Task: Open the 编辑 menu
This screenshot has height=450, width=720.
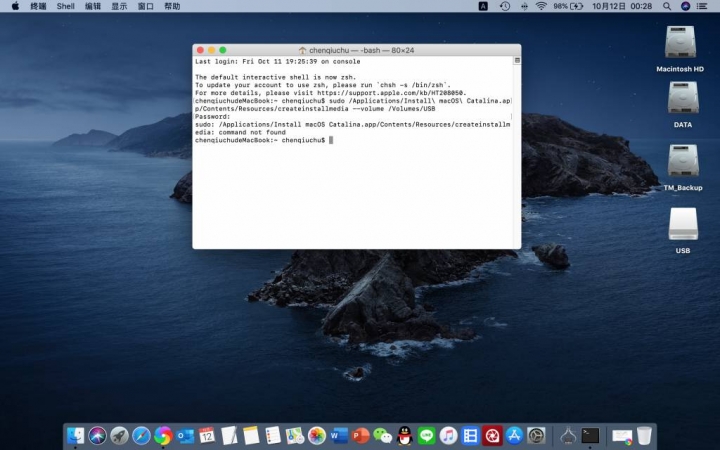Action: pos(93,6)
